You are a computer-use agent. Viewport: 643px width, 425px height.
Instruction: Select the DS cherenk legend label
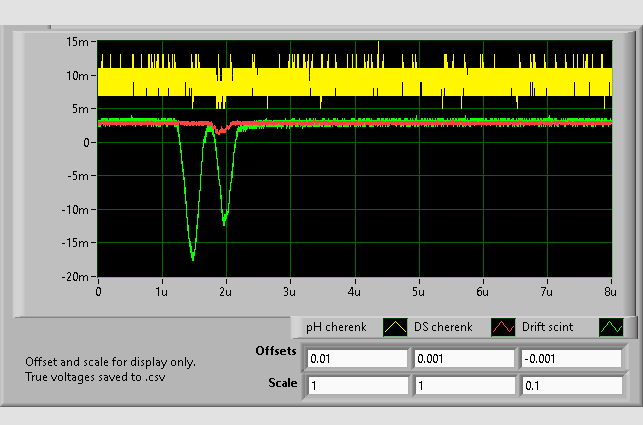444,327
